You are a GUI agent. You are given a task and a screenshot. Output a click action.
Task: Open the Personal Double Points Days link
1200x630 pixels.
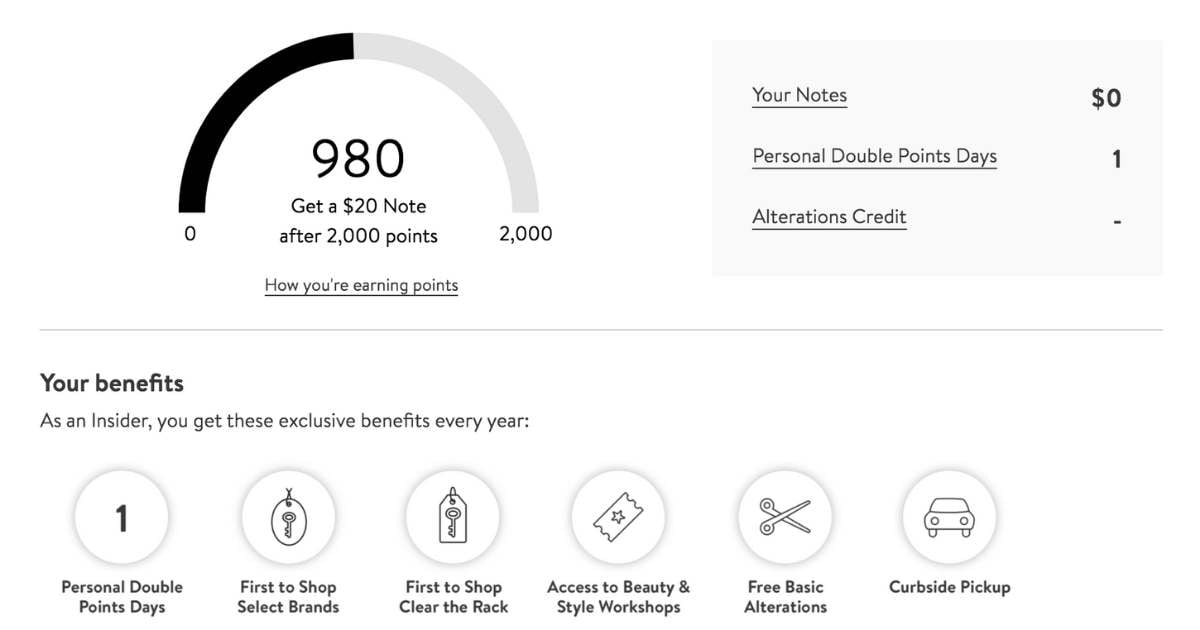[875, 157]
